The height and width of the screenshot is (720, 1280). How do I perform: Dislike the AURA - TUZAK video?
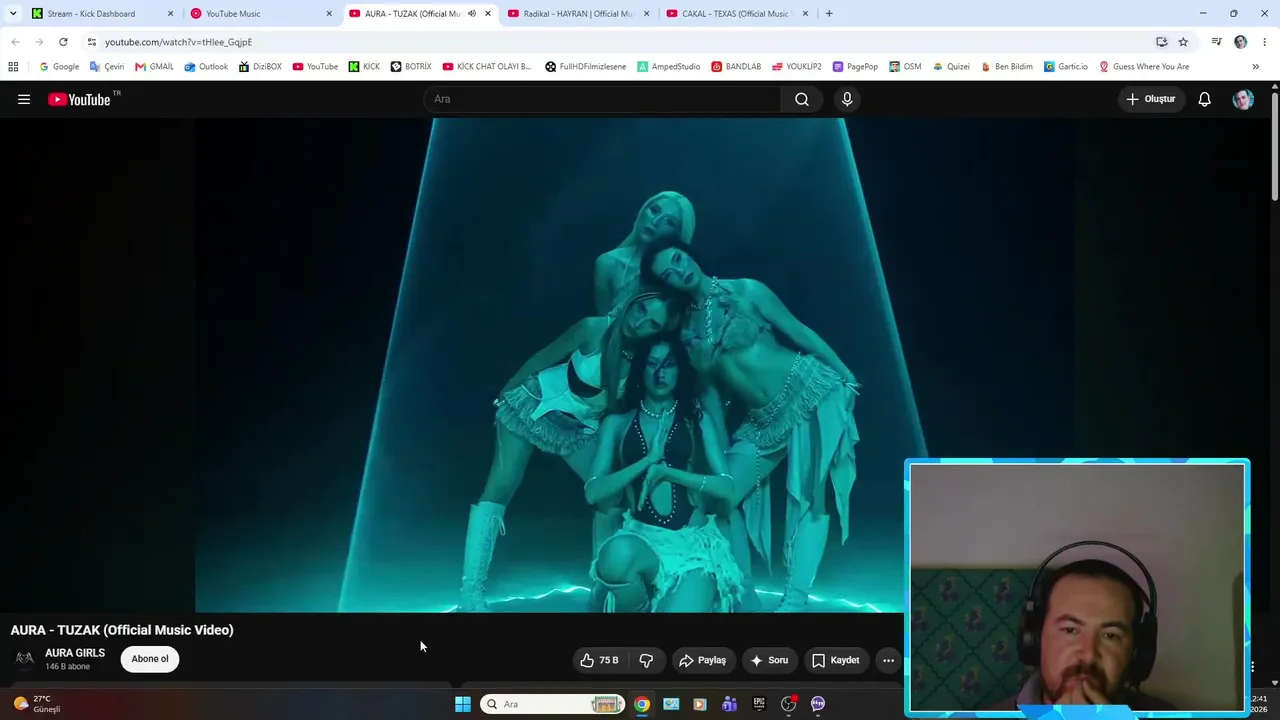tap(646, 660)
